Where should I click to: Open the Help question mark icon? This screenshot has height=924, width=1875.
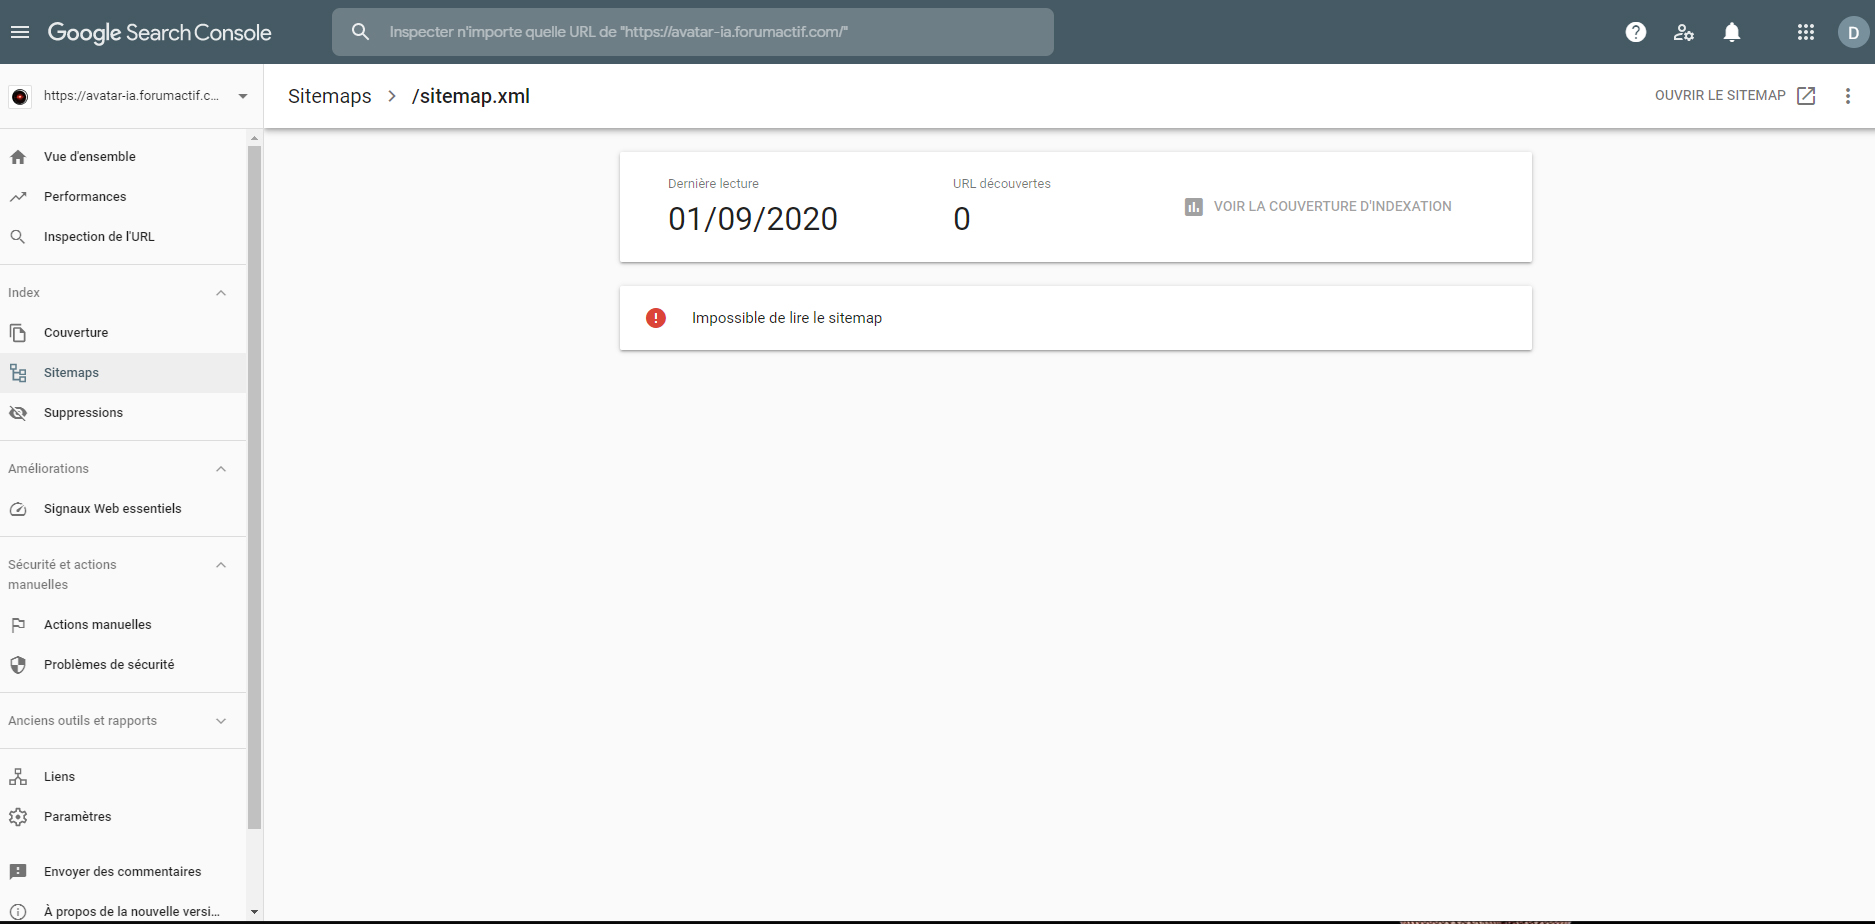[x=1636, y=32]
